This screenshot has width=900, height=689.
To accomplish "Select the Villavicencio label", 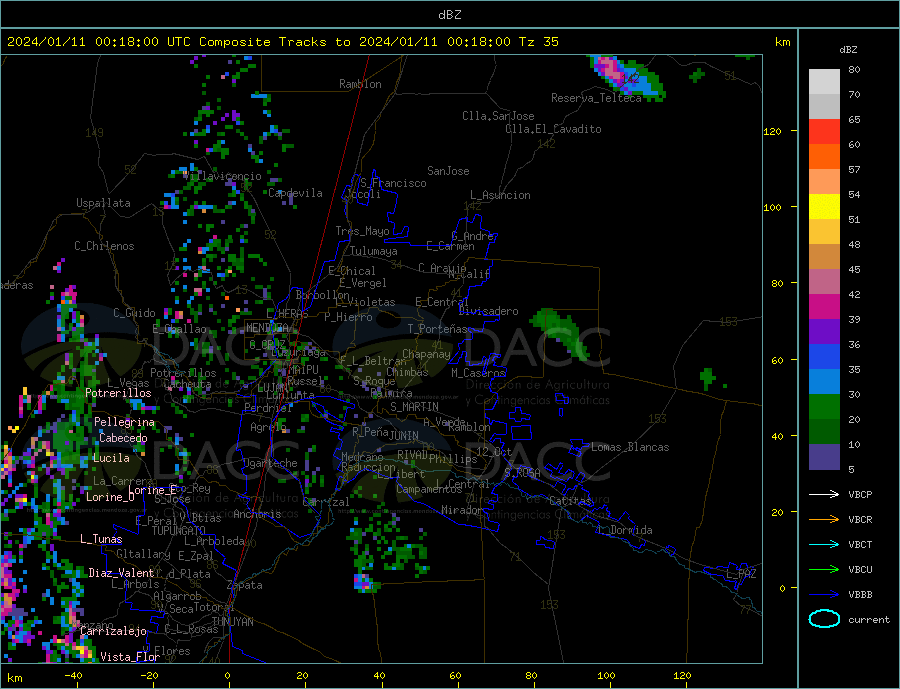I will click(223, 176).
